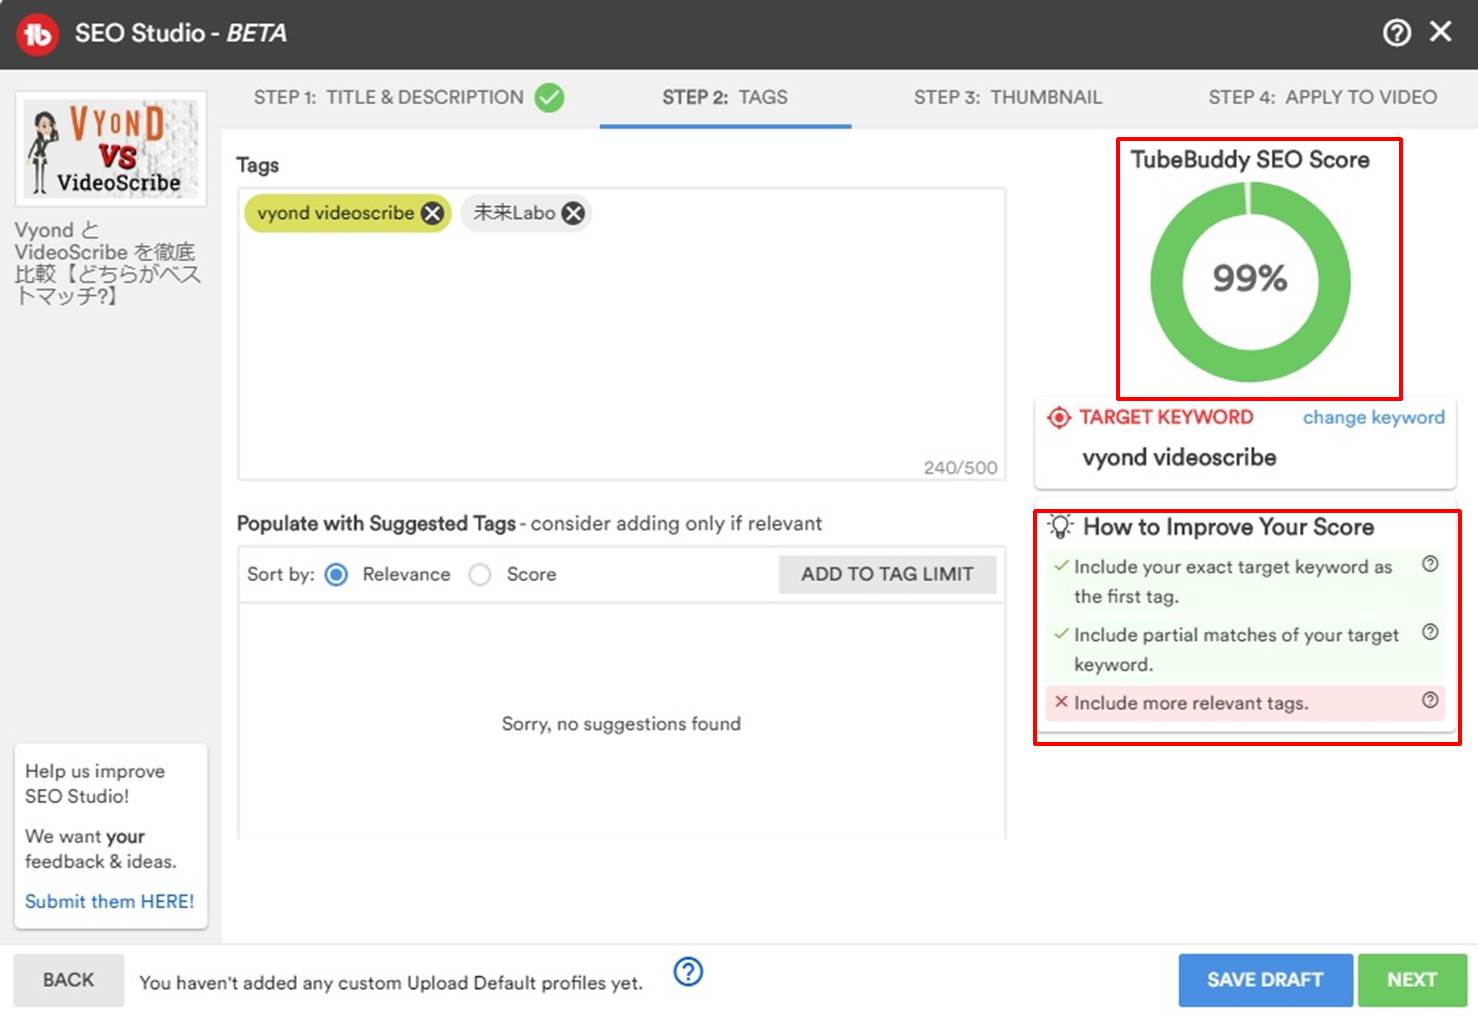The image size is (1478, 1016).
Task: Proceed with the Next button
Action: click(x=1412, y=980)
